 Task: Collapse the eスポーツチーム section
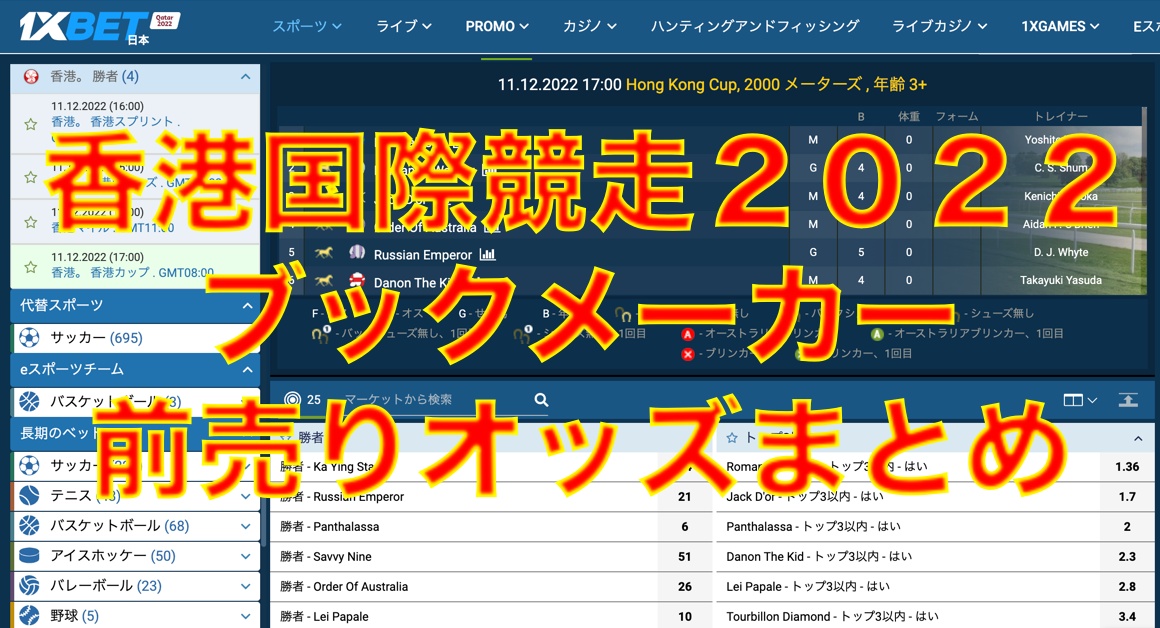pos(247,369)
